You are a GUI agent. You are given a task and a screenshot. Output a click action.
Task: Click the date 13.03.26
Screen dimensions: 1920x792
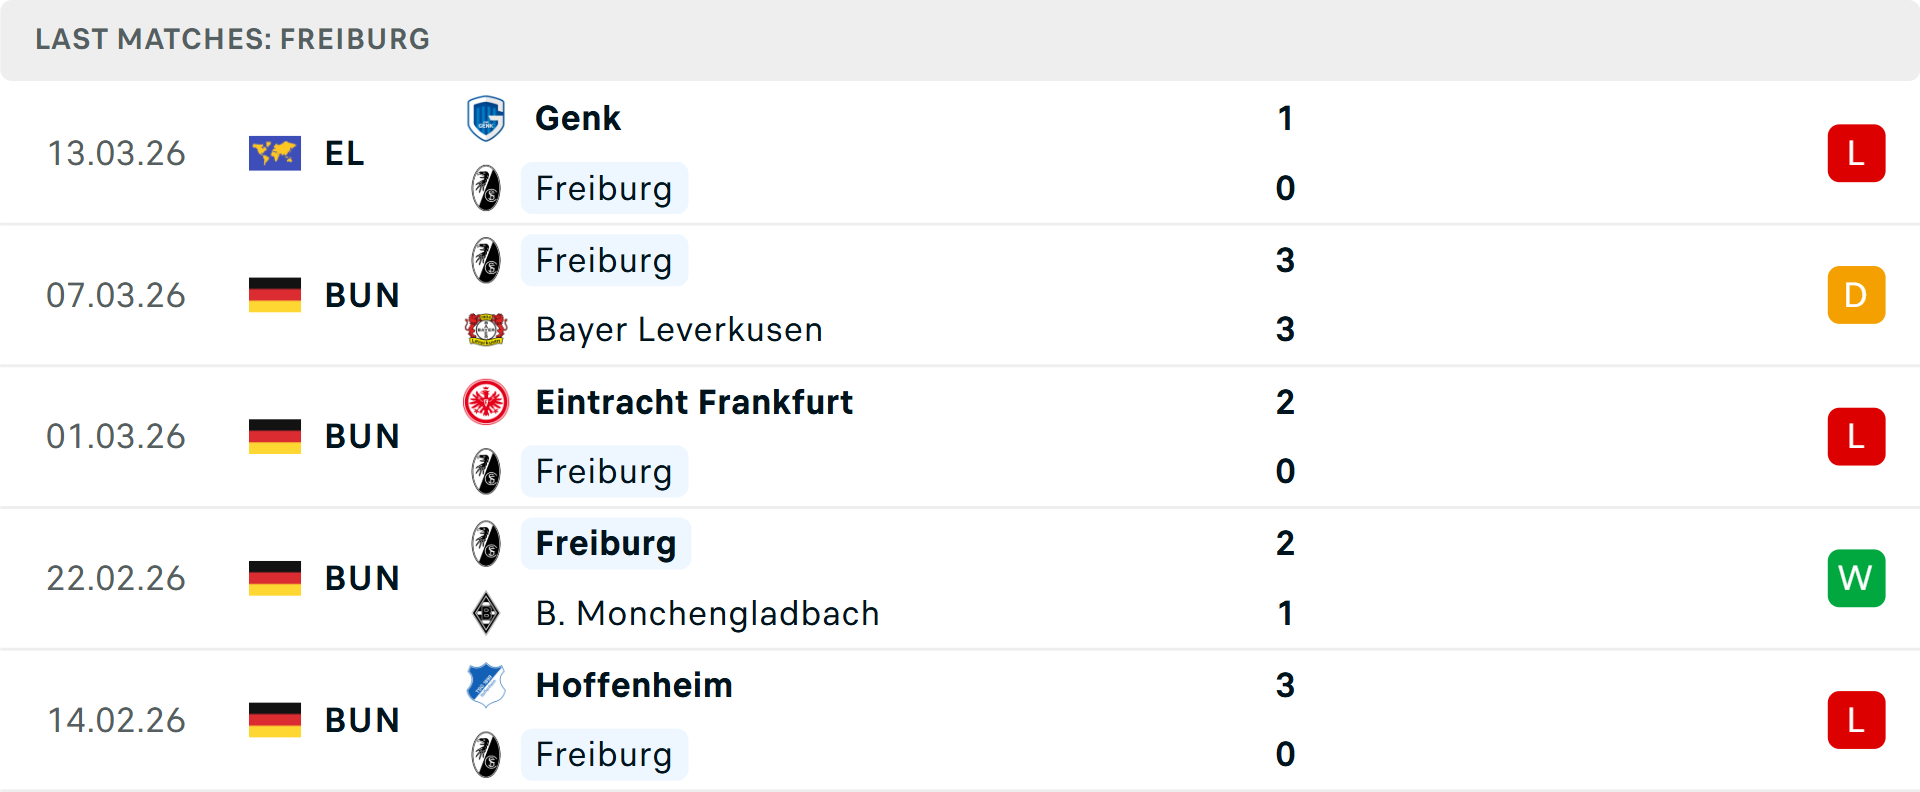pos(116,153)
